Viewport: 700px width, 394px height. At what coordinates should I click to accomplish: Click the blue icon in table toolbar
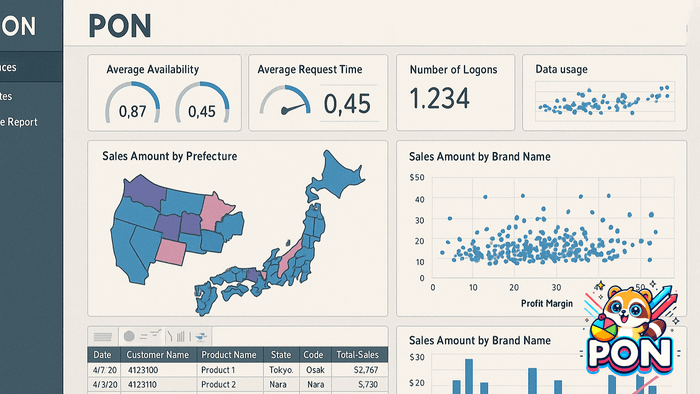coord(201,336)
